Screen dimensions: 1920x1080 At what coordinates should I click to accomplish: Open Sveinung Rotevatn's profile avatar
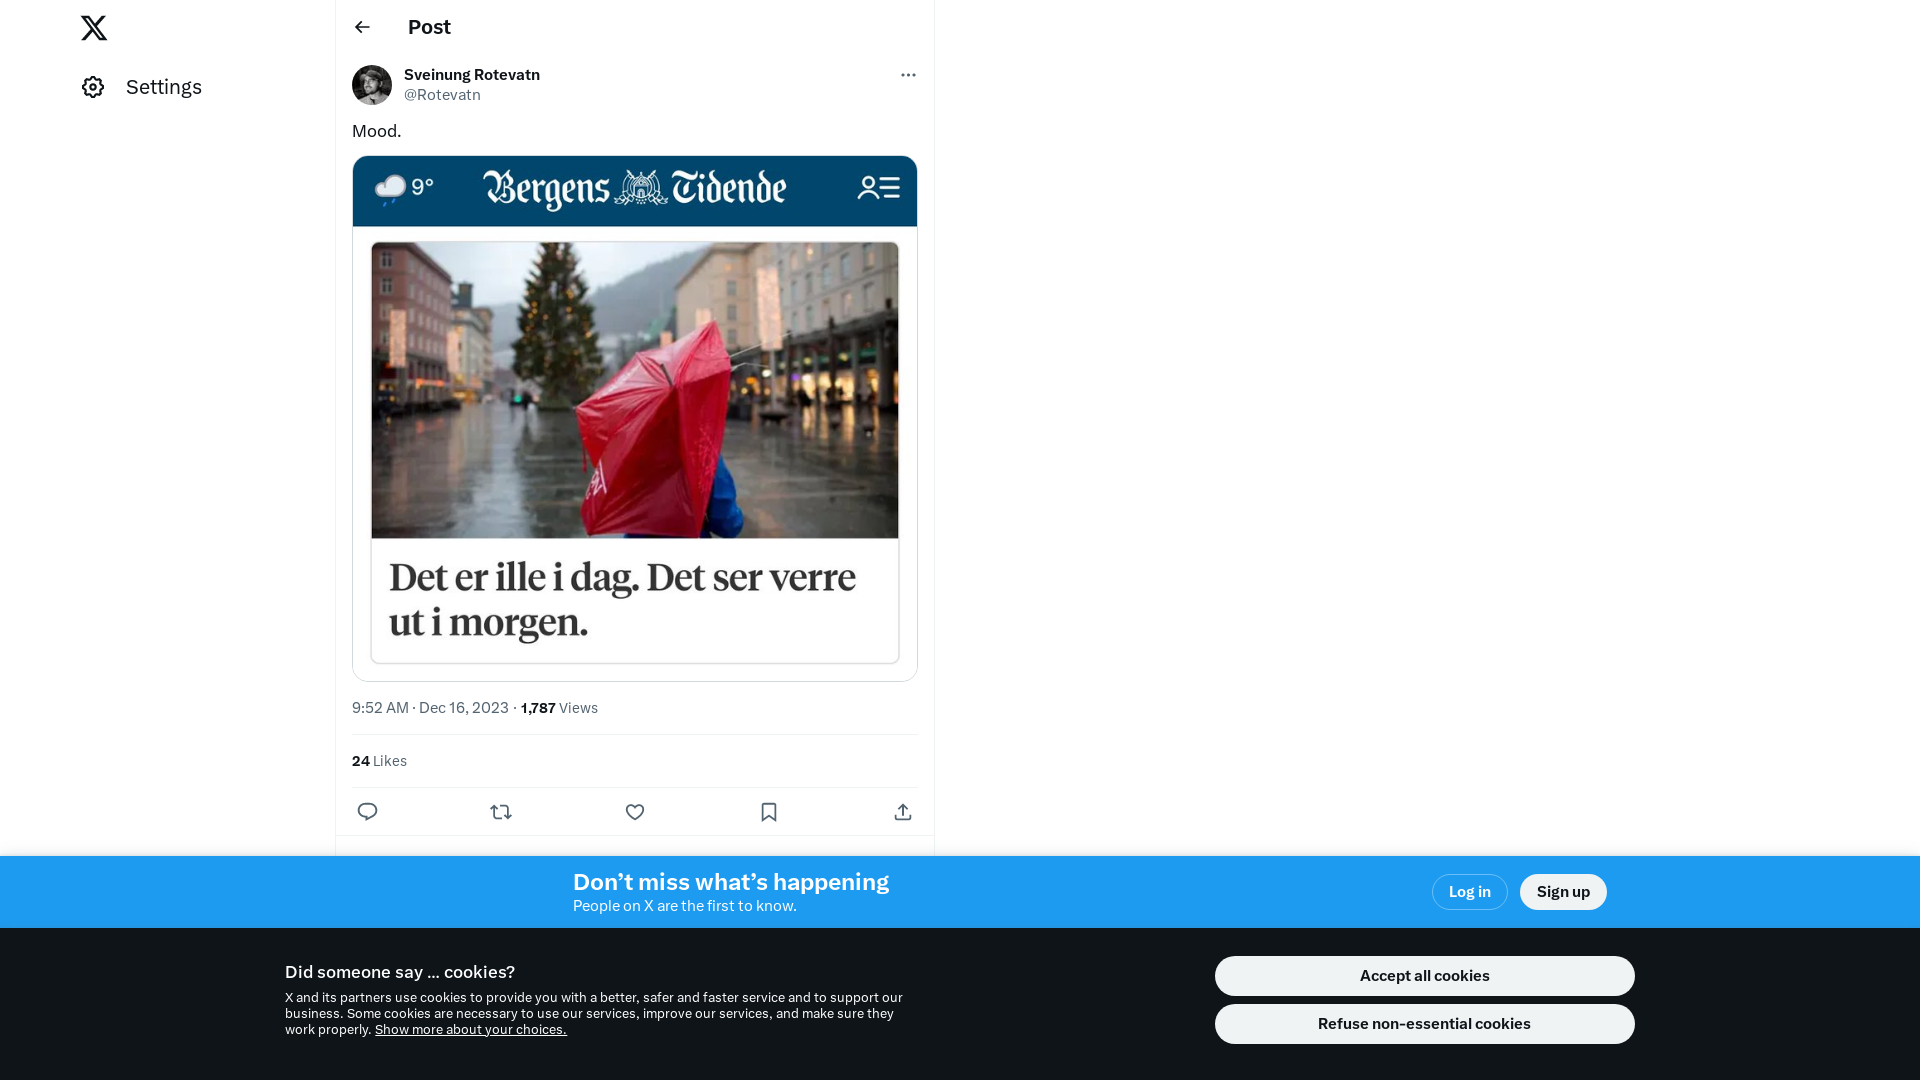(x=372, y=85)
